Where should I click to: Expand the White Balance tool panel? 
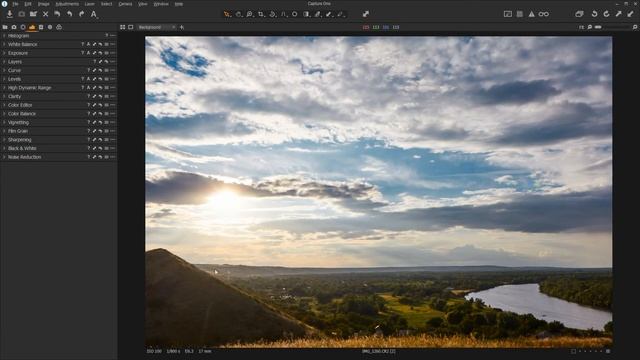coord(4,44)
